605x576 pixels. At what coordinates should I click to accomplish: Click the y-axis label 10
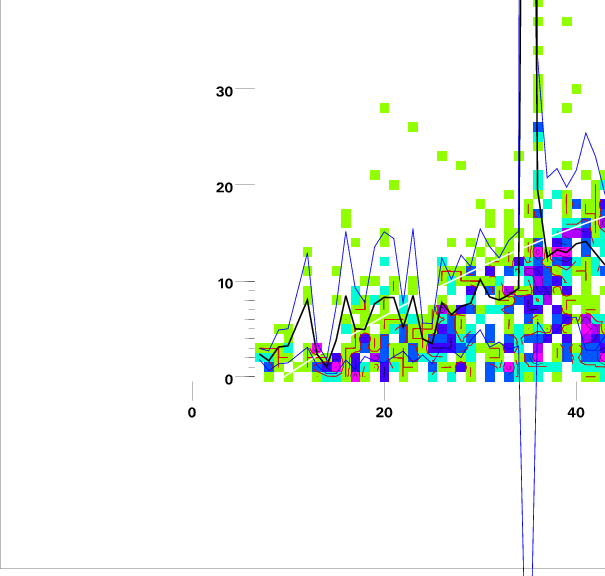[x=224, y=283]
